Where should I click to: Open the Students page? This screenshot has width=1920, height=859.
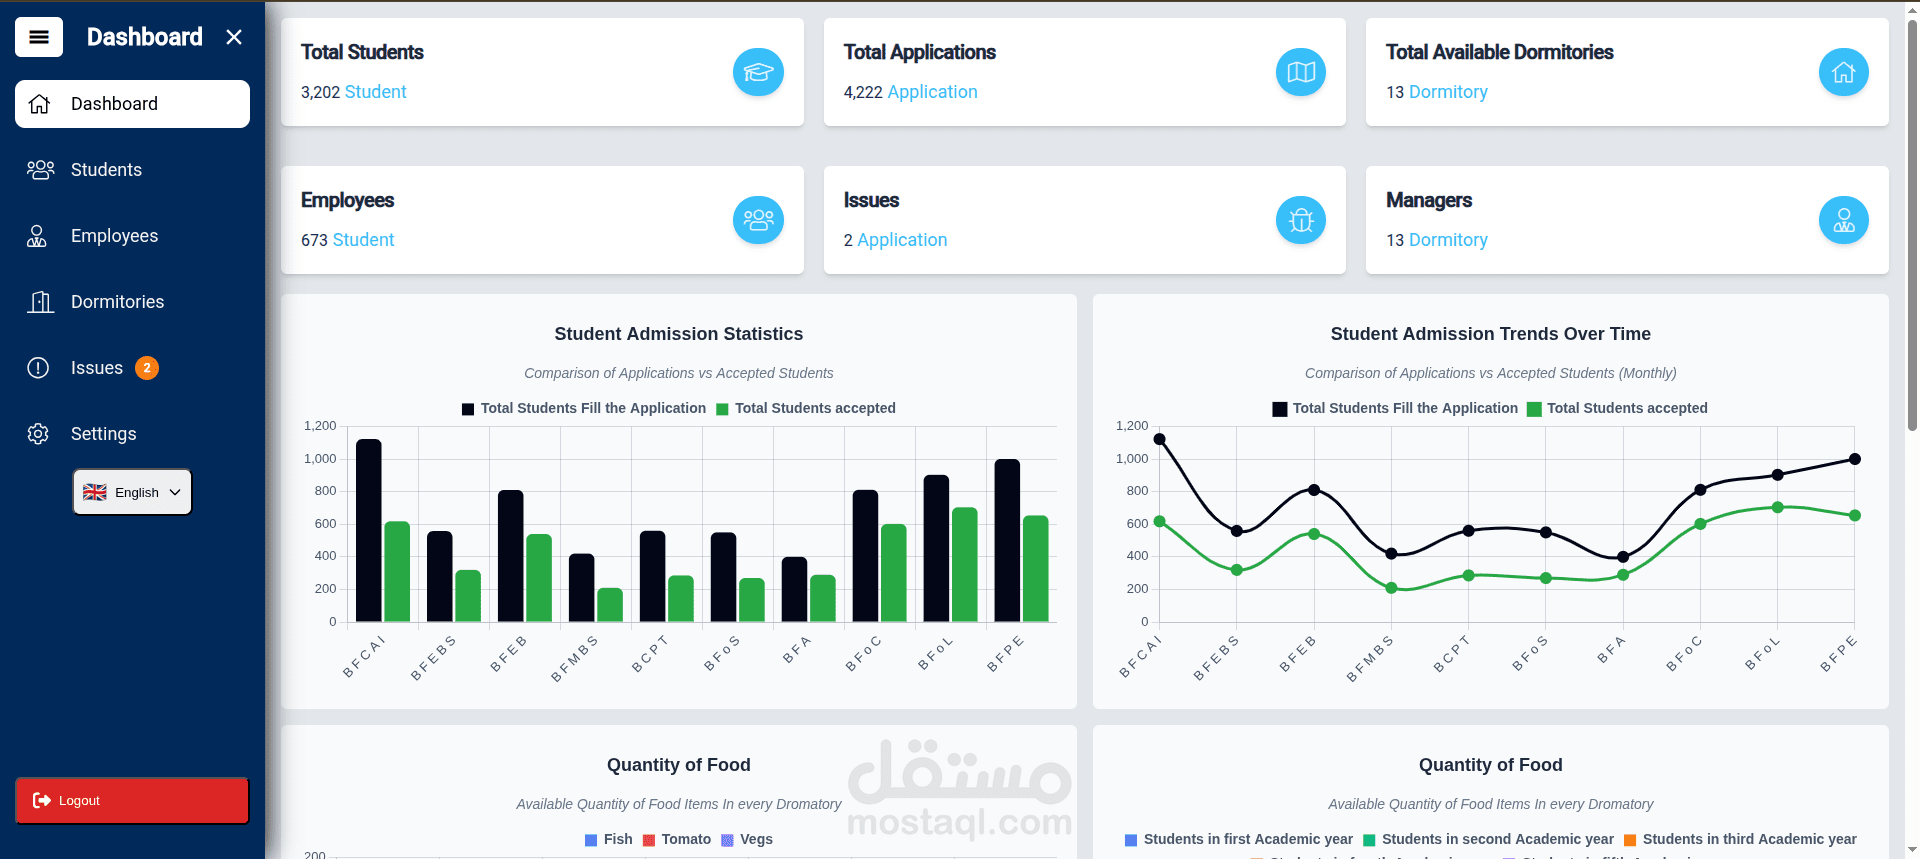click(132, 170)
